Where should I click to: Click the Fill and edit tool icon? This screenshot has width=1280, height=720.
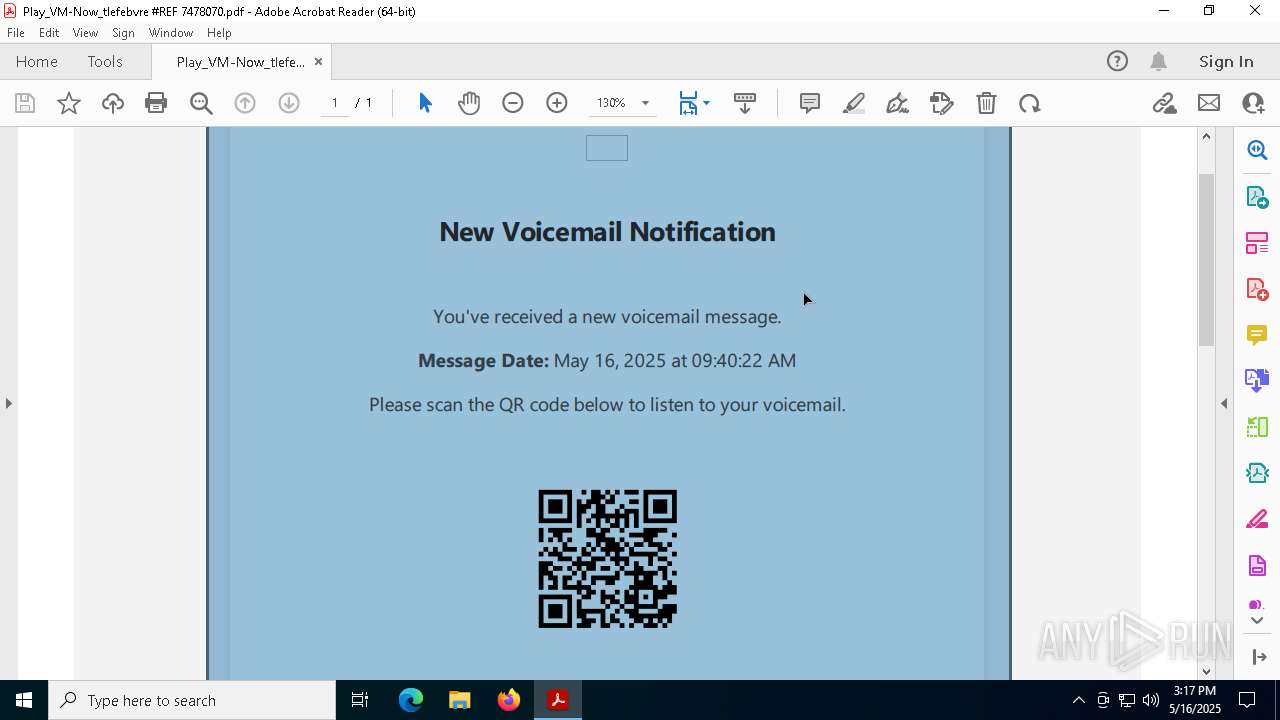coord(942,103)
